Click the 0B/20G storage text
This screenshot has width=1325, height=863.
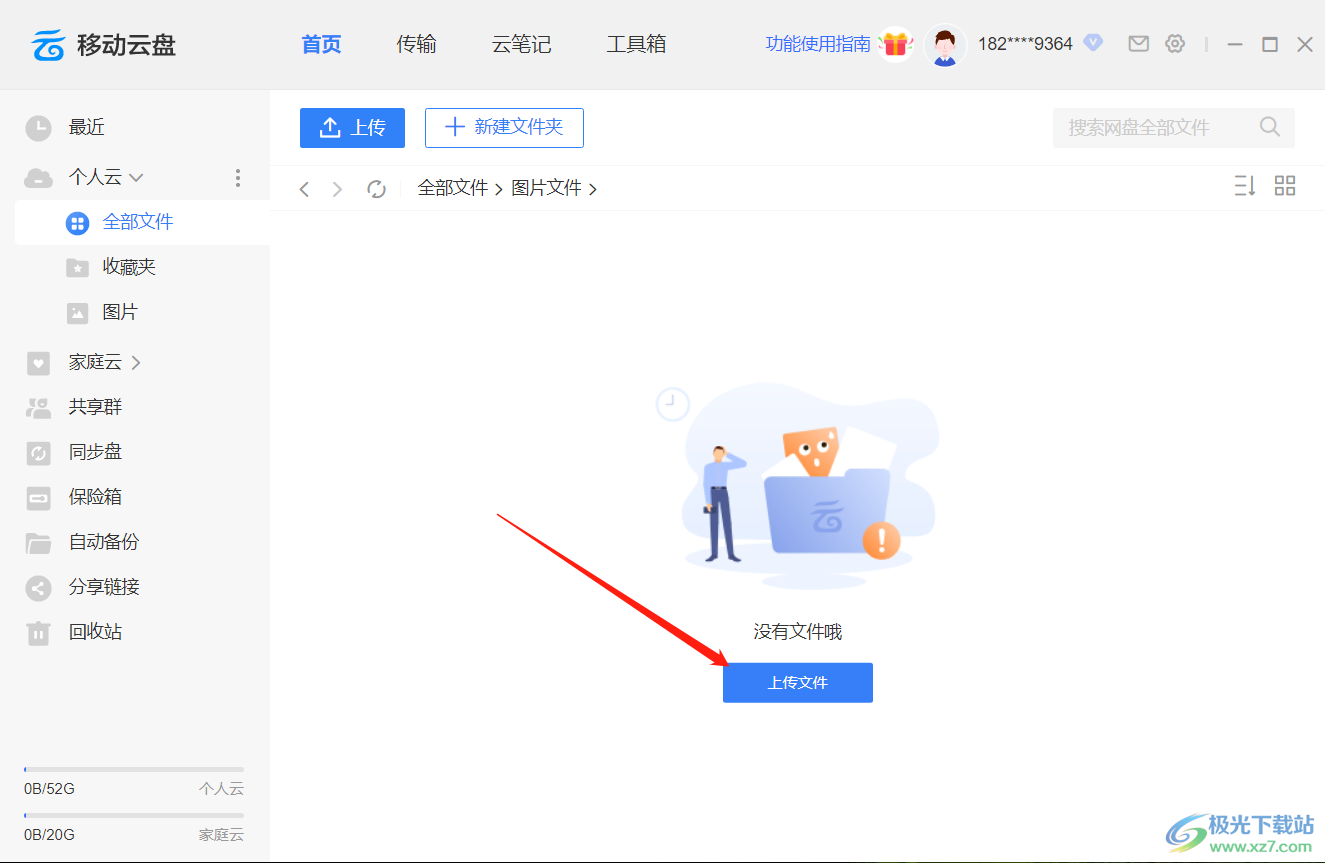click(50, 835)
